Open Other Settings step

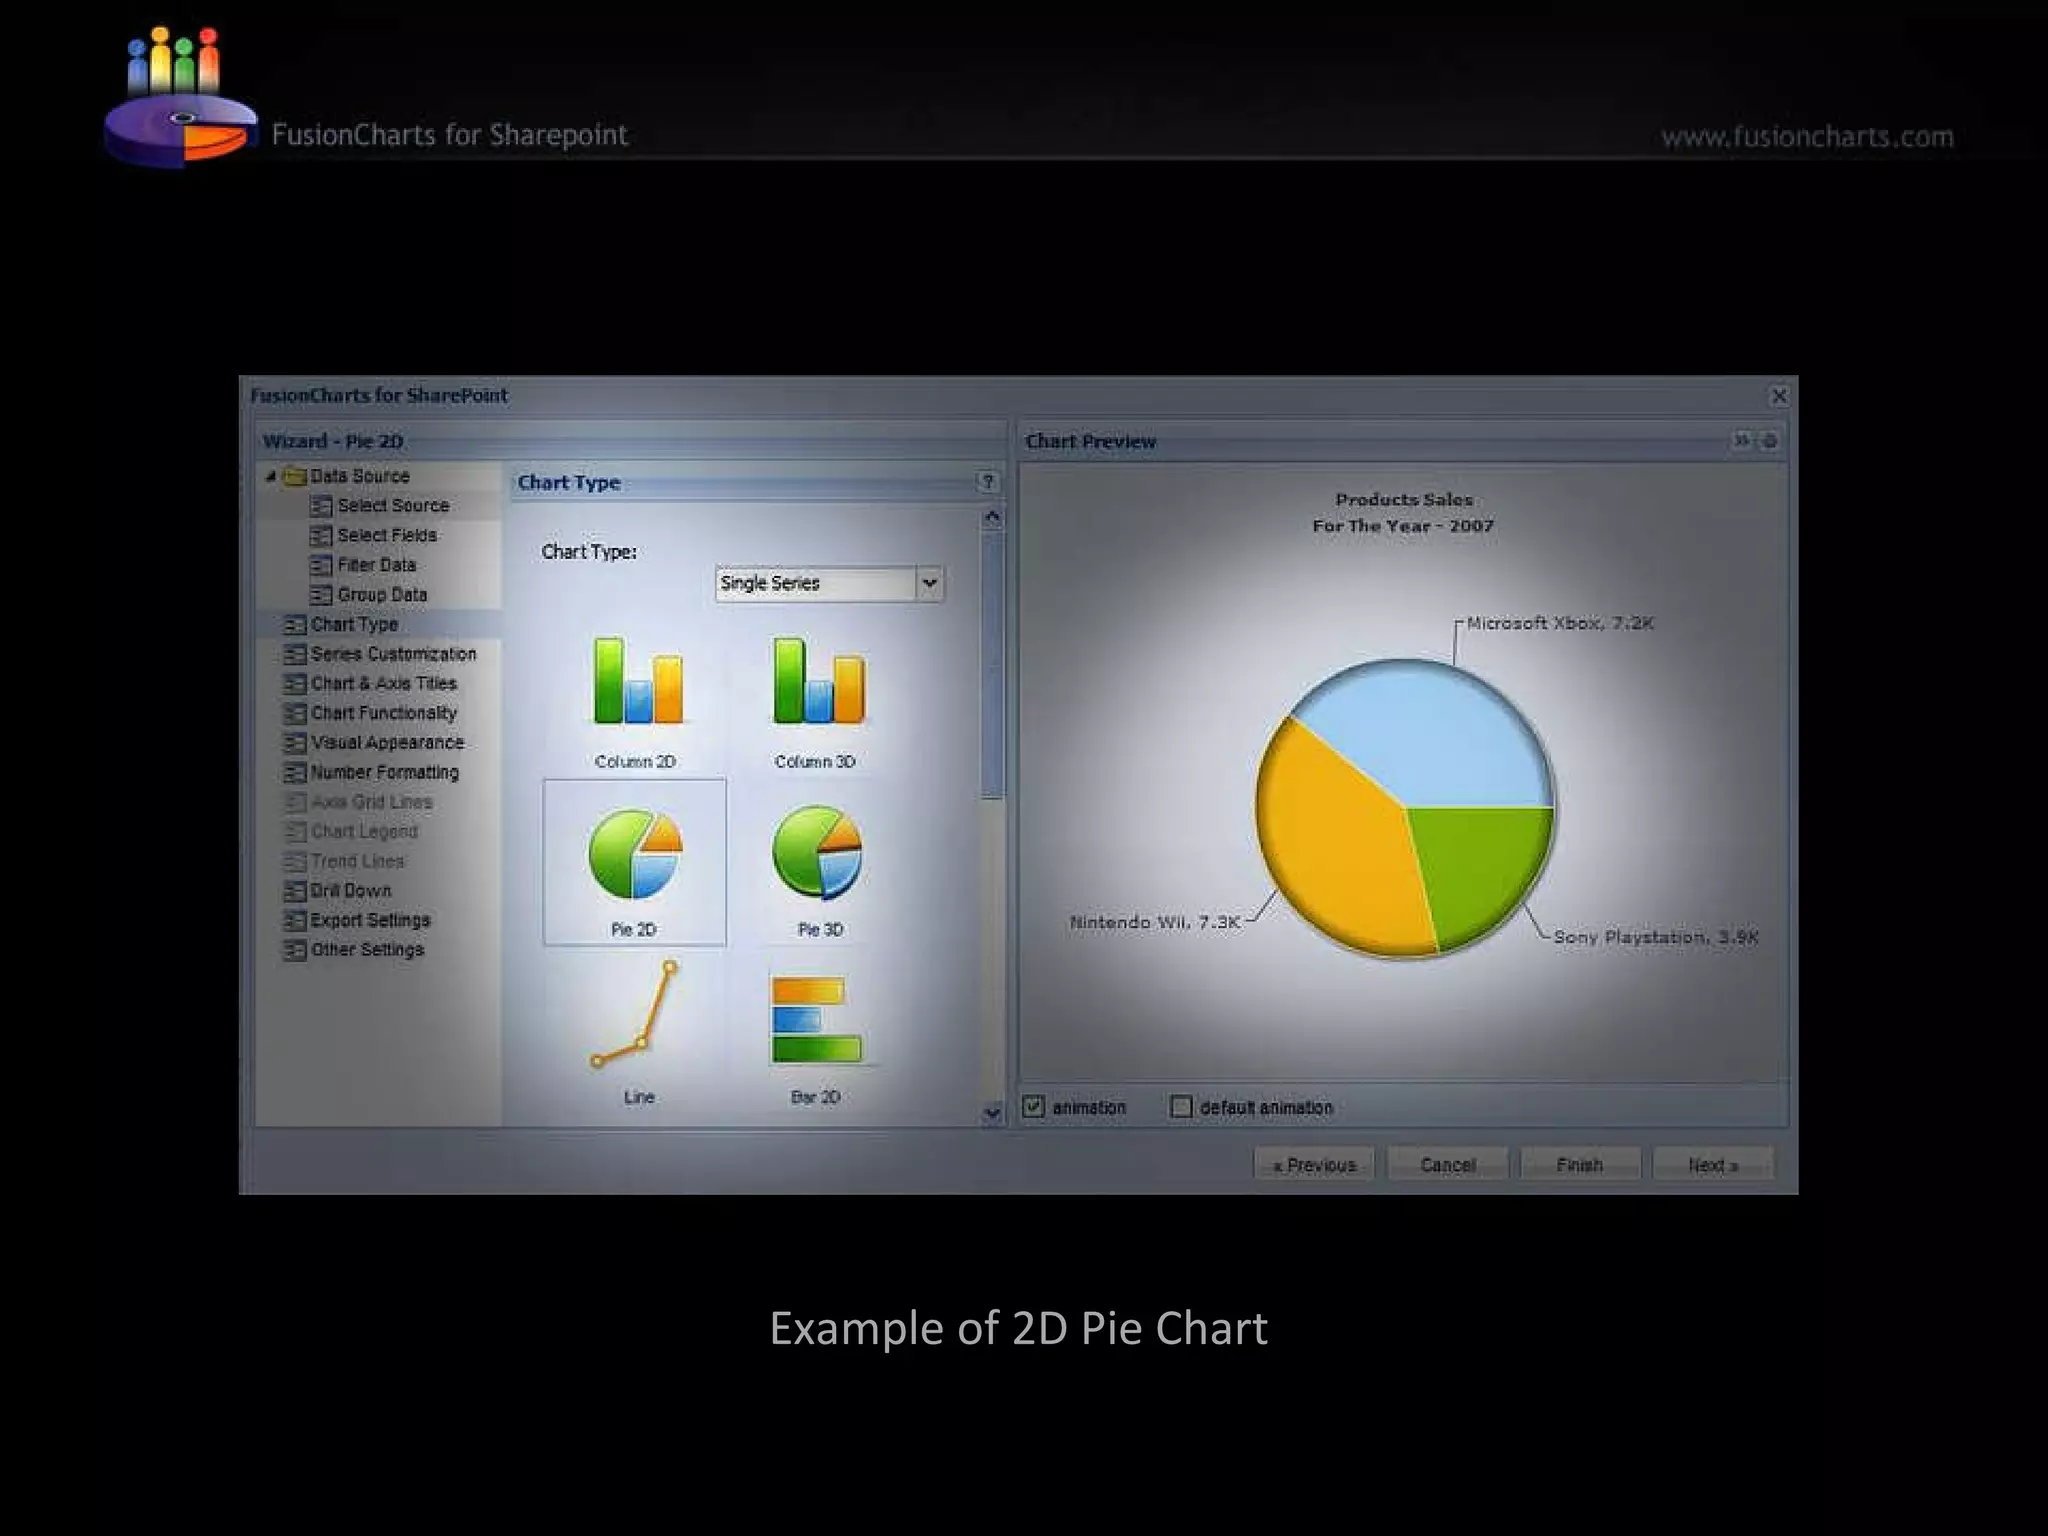coord(354,950)
